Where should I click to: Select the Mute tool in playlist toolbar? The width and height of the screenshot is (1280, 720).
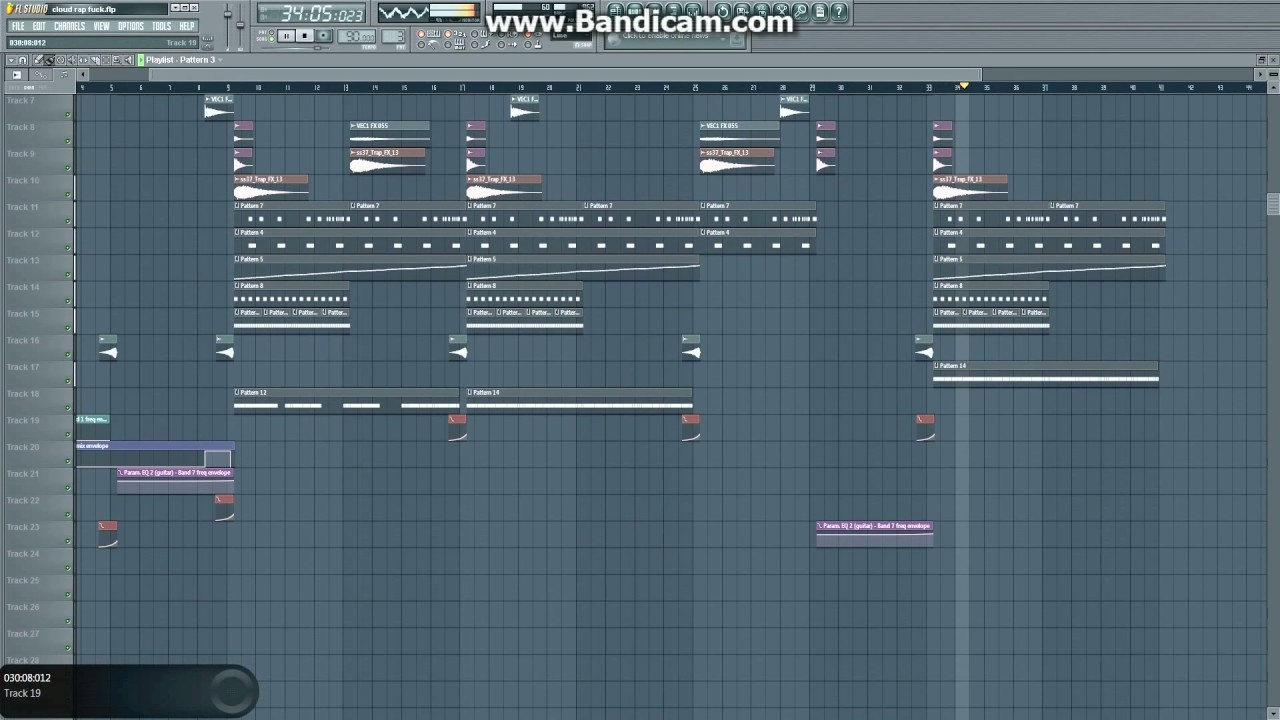[x=72, y=60]
